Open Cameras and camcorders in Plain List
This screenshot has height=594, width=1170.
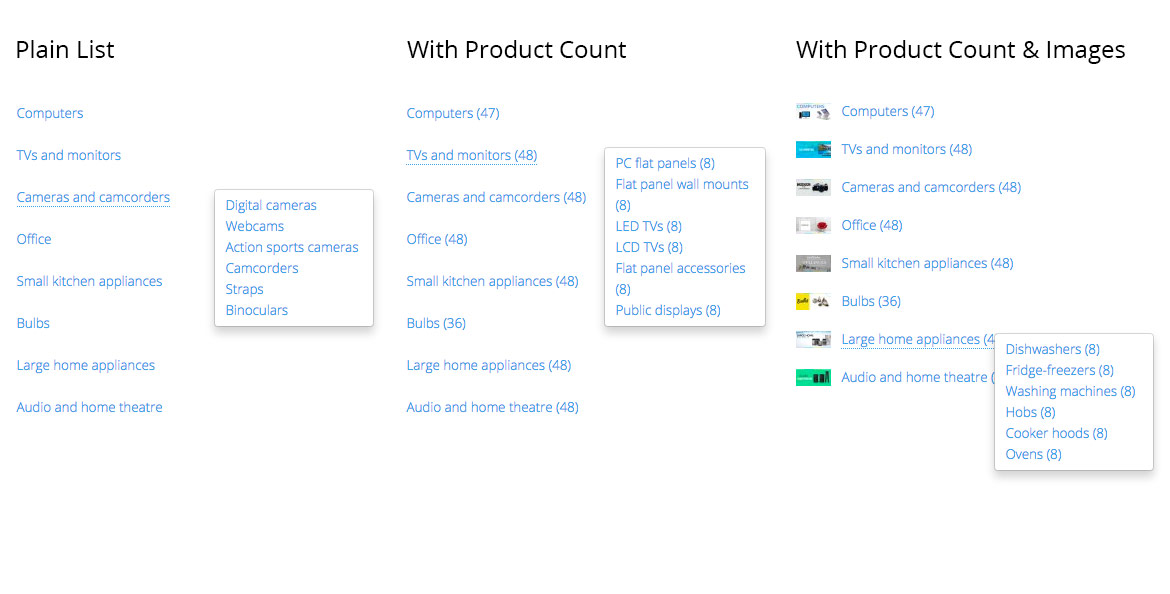pyautogui.click(x=93, y=198)
